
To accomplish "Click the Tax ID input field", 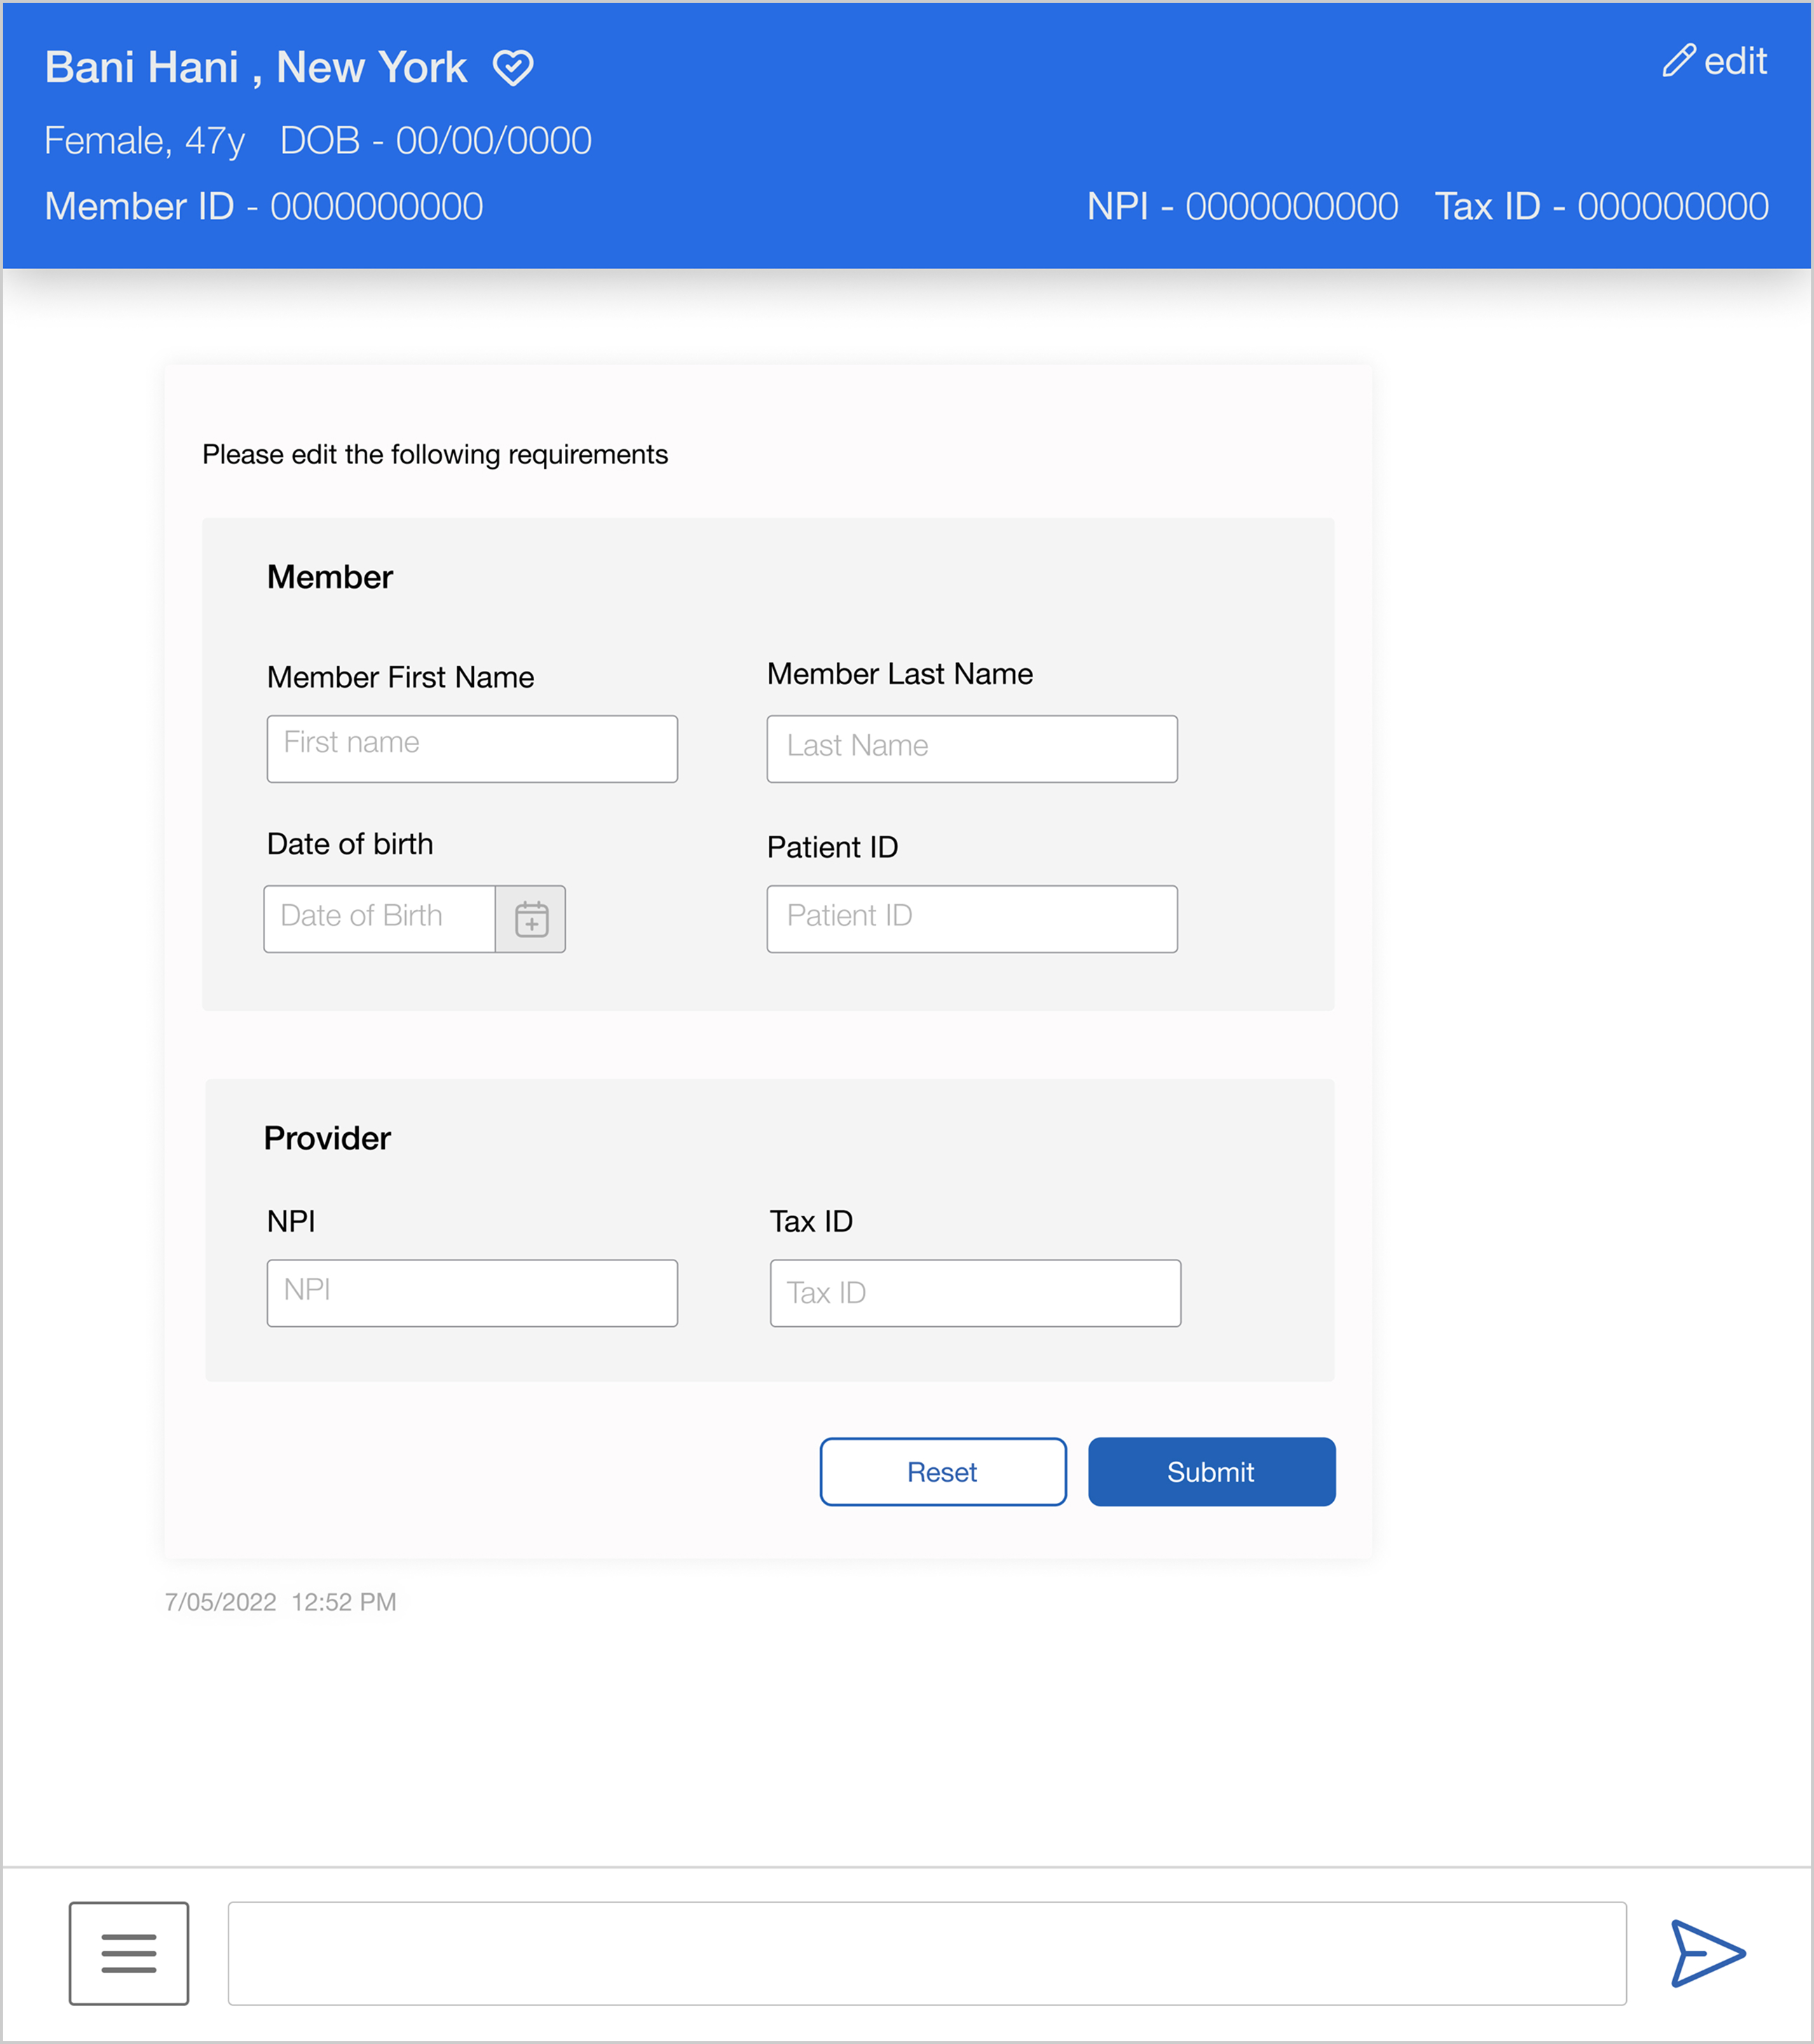I will click(975, 1293).
